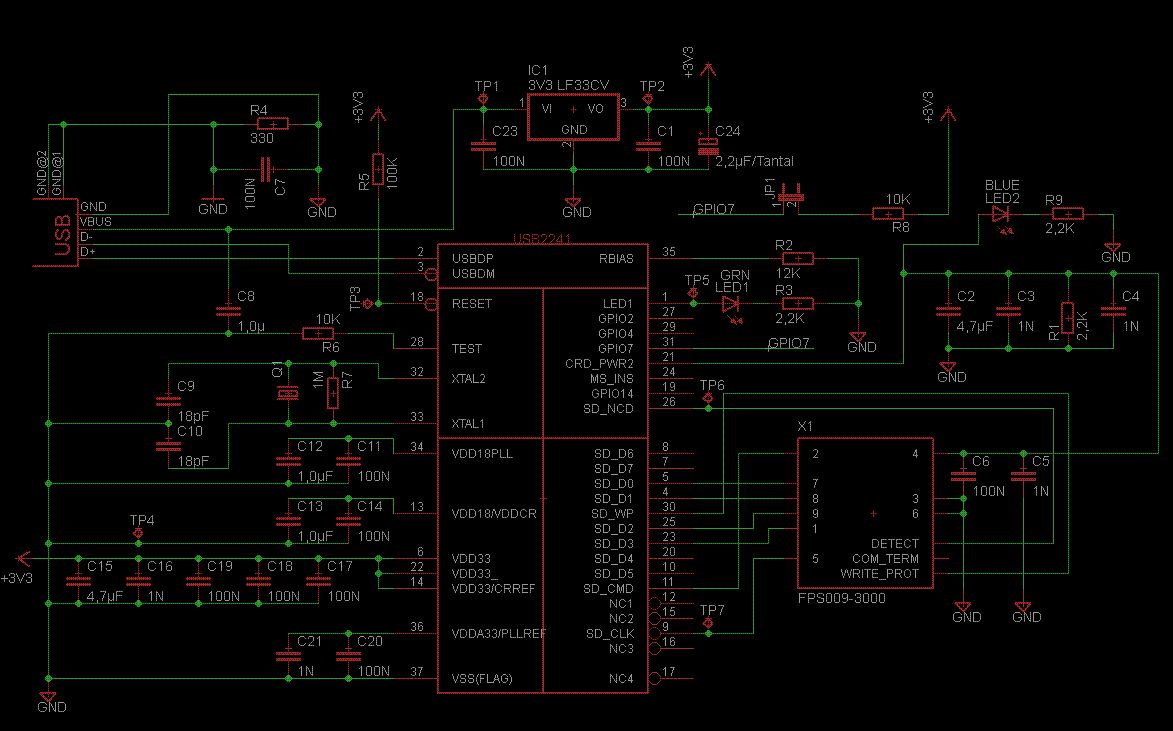Click the USB2241 chip label
The height and width of the screenshot is (731, 1173).
(542, 239)
